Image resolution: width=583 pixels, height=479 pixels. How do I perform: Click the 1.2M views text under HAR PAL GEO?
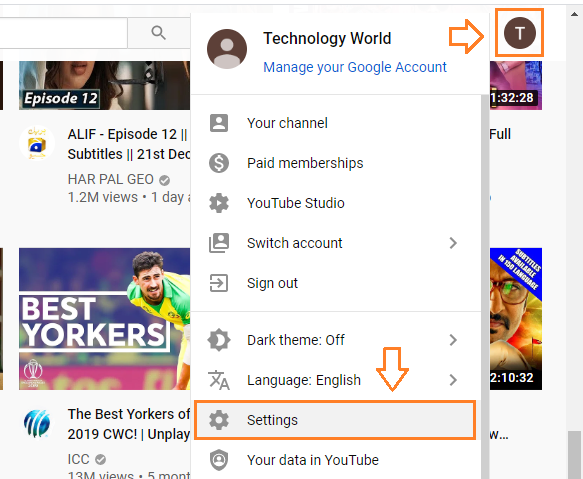[103, 197]
